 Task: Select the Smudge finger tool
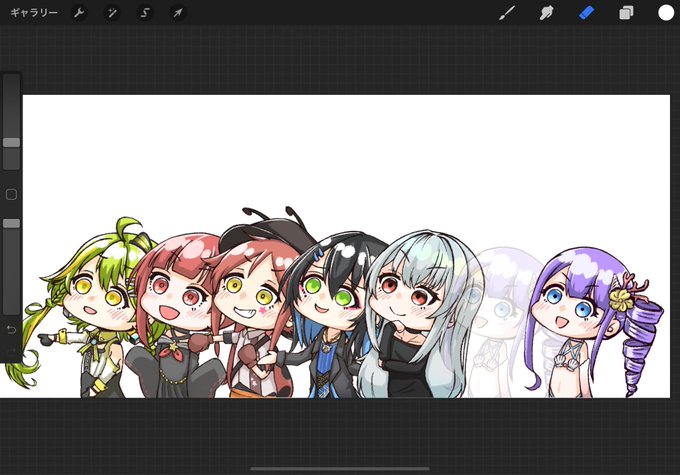[x=546, y=13]
